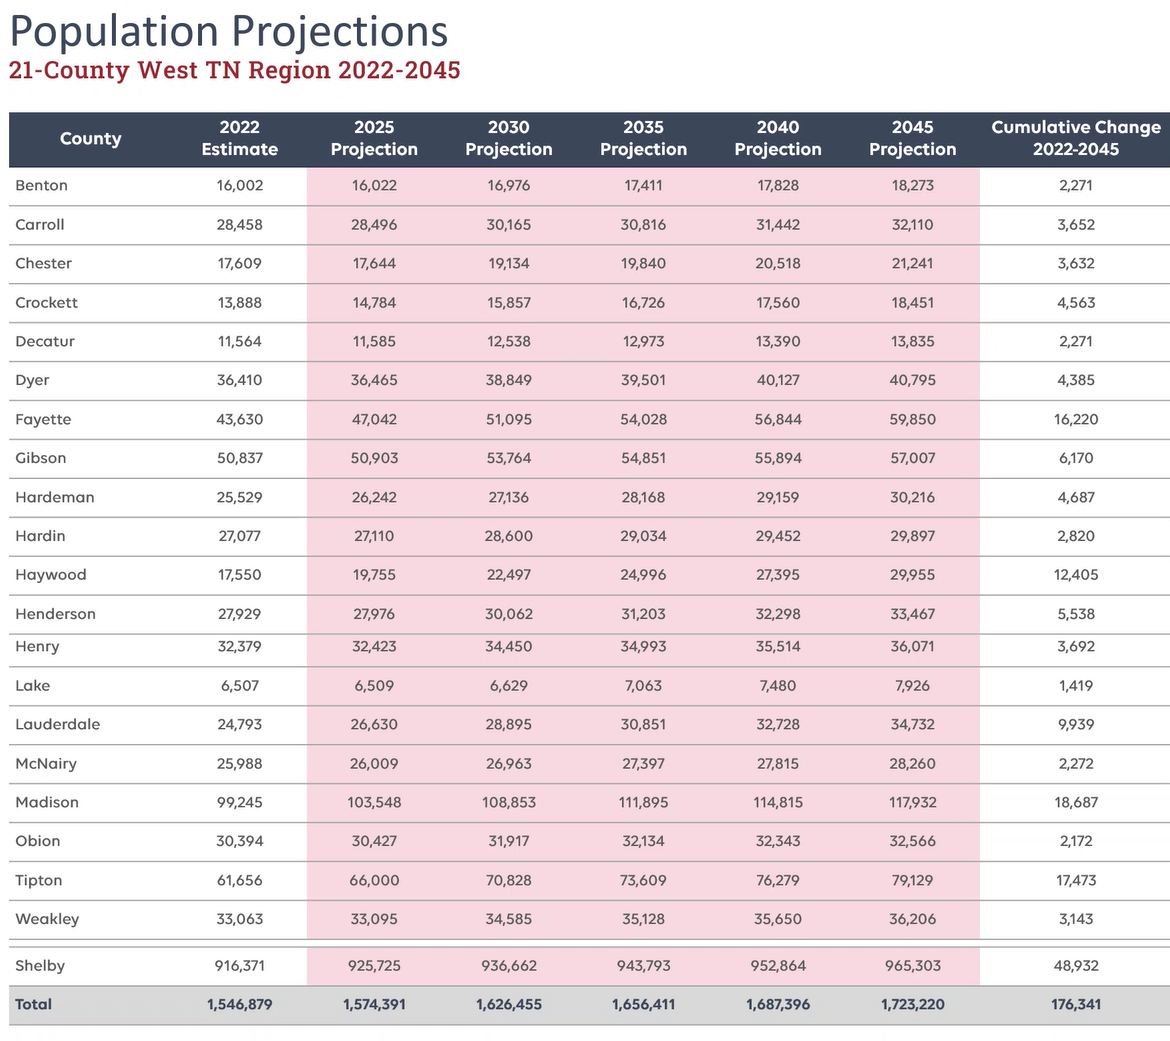Click the Benton county row label
This screenshot has width=1170, height=1041.
pos(42,185)
